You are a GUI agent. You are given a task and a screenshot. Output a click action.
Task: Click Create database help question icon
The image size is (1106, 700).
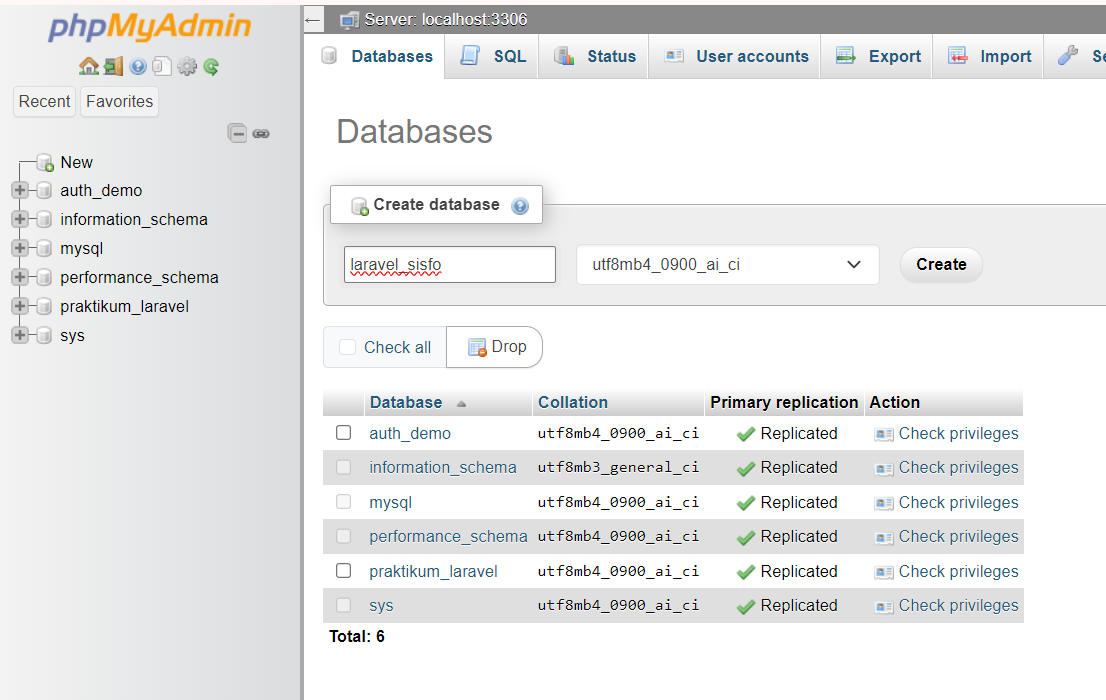(520, 206)
